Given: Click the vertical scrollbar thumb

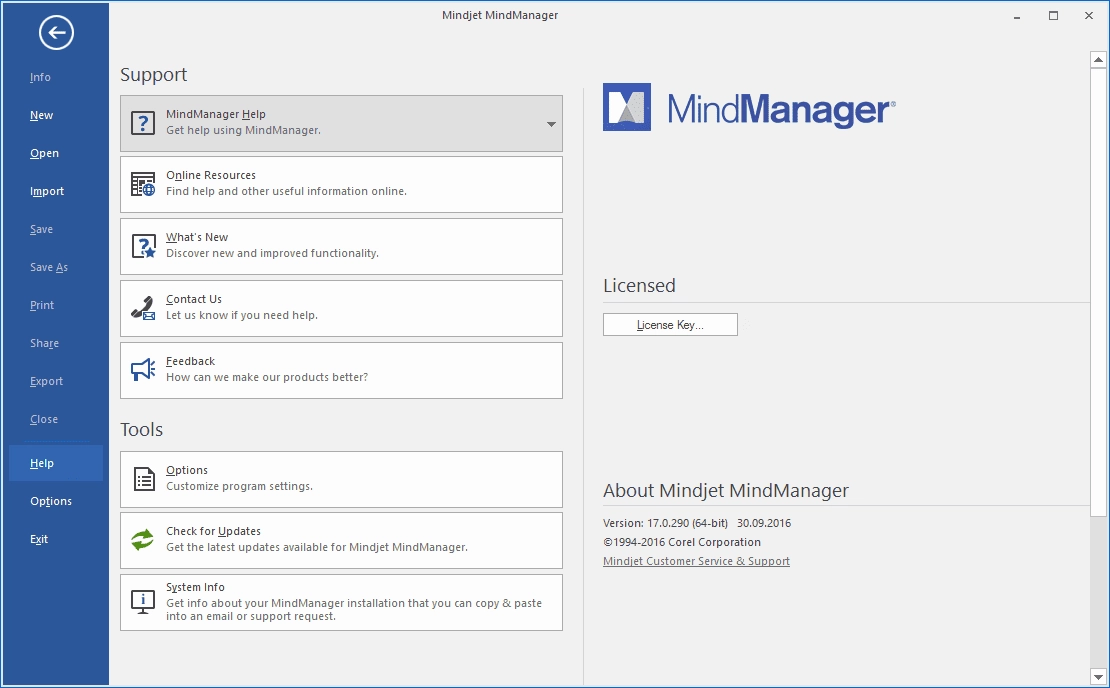Looking at the screenshot, I should (x=1098, y=292).
